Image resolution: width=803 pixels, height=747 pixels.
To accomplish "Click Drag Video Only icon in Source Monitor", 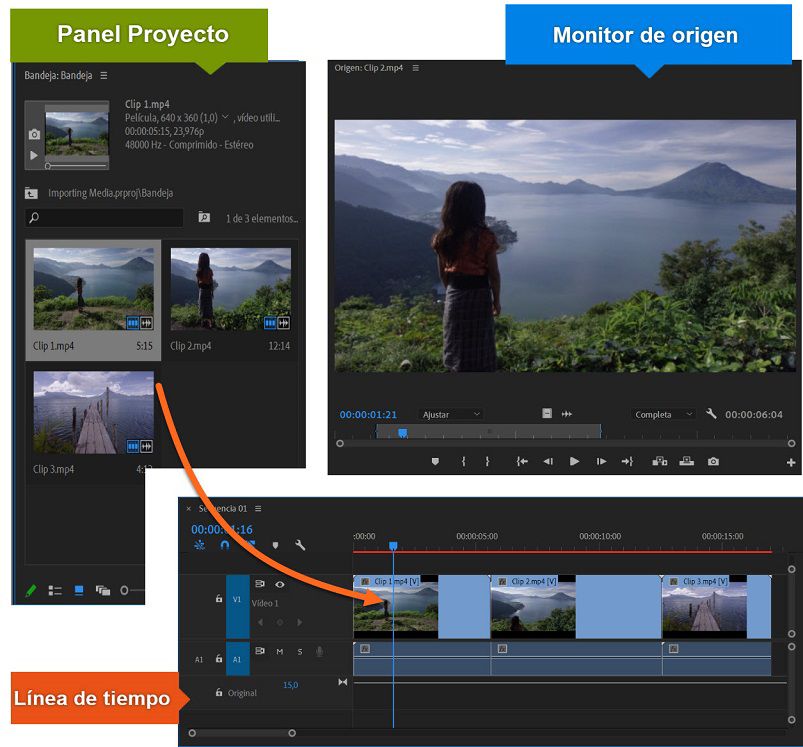I will 547,413.
